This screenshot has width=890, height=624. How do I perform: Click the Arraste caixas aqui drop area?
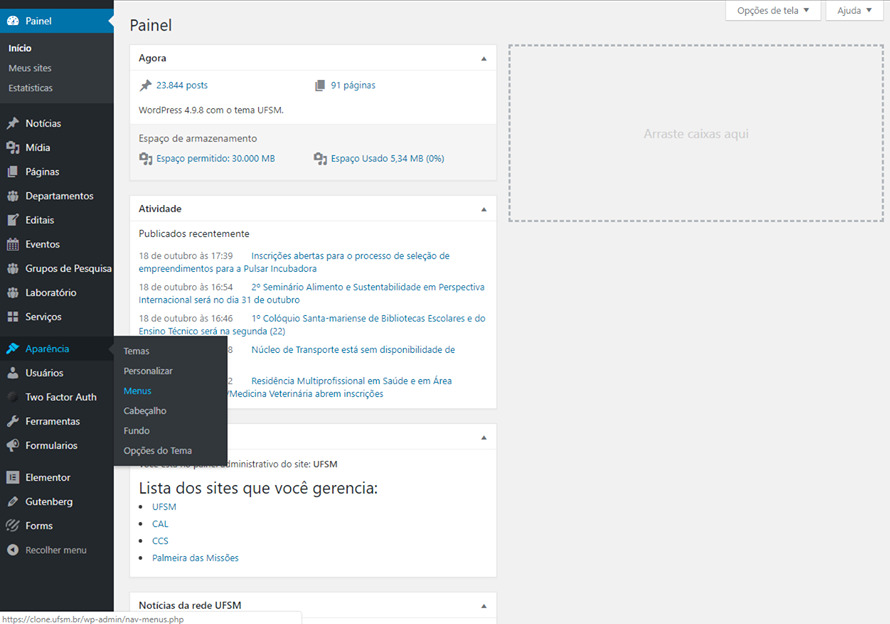[x=695, y=134]
